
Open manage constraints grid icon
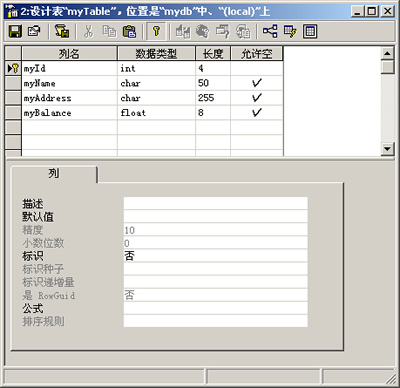pyautogui.click(x=310, y=32)
